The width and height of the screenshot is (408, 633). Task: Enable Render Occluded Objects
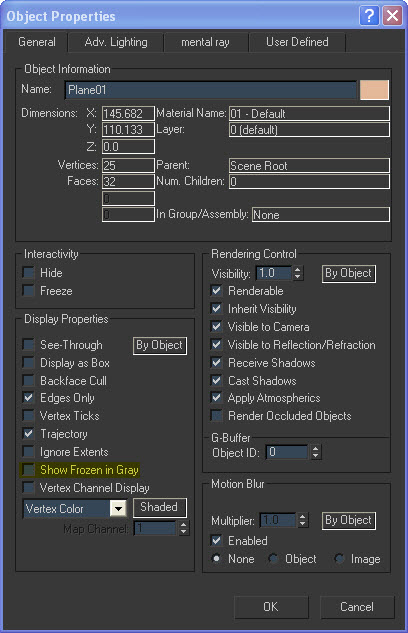217,415
